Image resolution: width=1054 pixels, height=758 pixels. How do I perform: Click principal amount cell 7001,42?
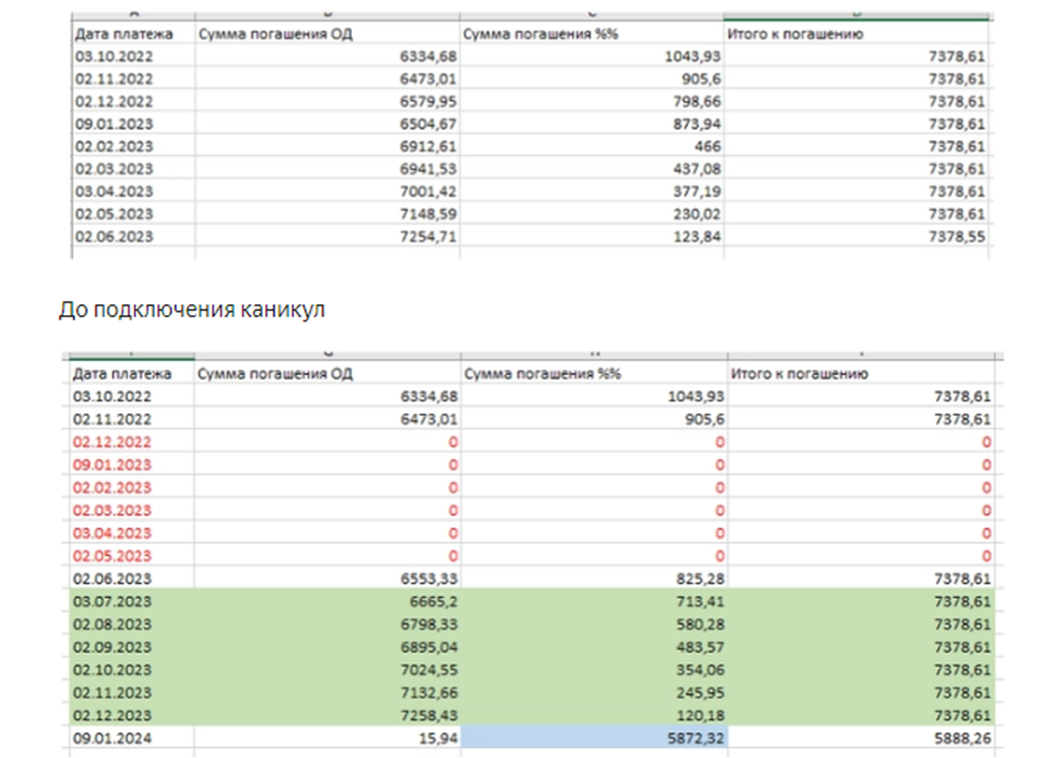(x=327, y=192)
